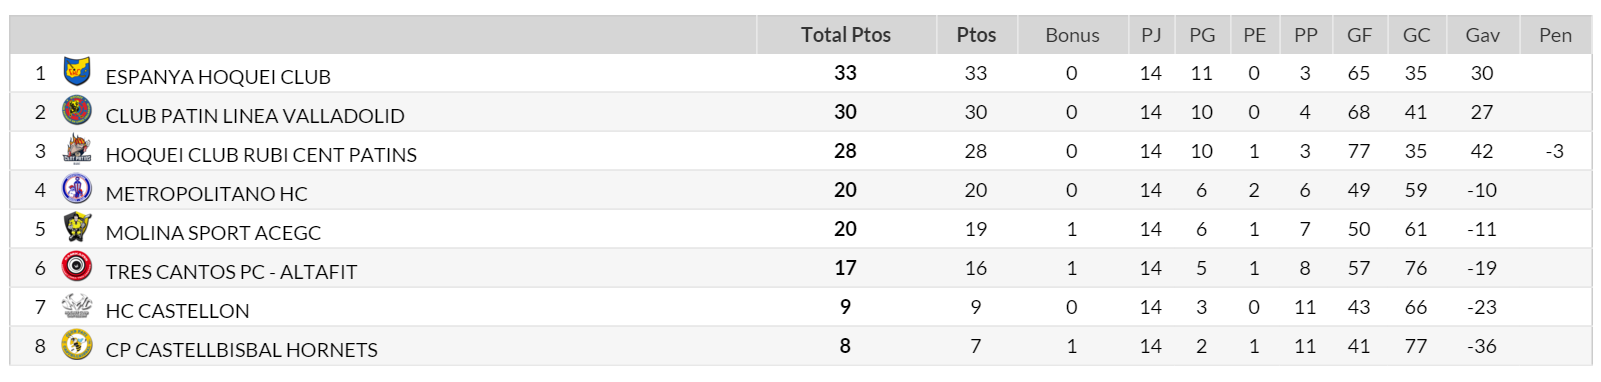
Task: Open ESPANYA HOQUEI CLUB team name
Action: coord(218,77)
